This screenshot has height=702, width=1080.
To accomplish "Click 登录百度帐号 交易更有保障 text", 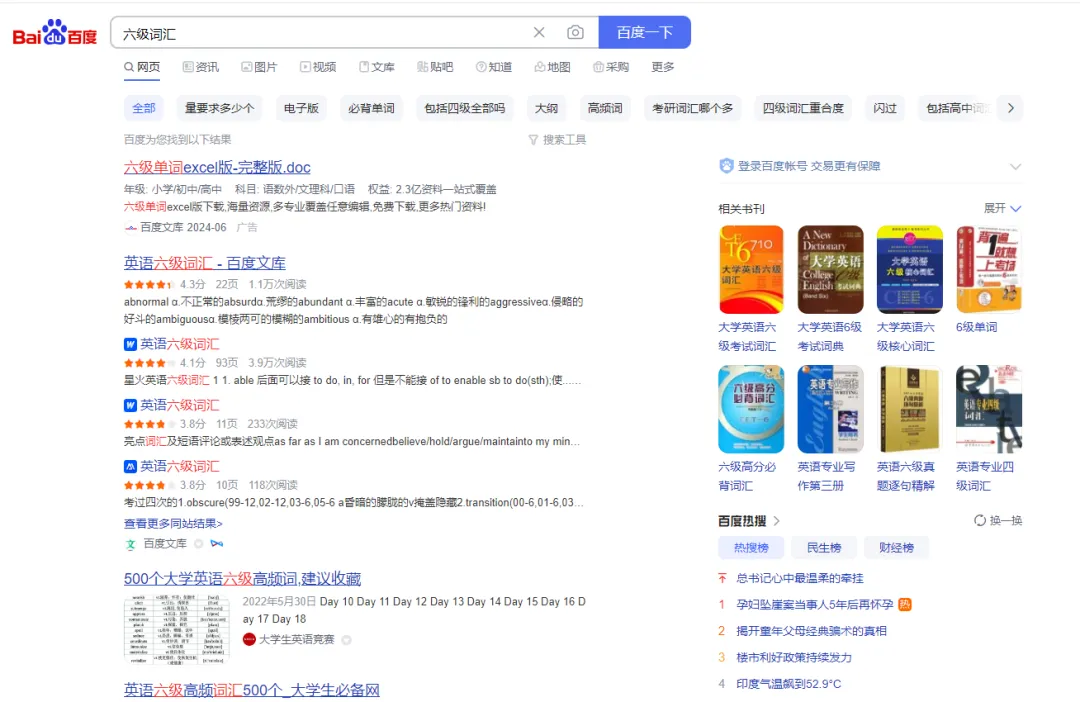I will click(809, 166).
